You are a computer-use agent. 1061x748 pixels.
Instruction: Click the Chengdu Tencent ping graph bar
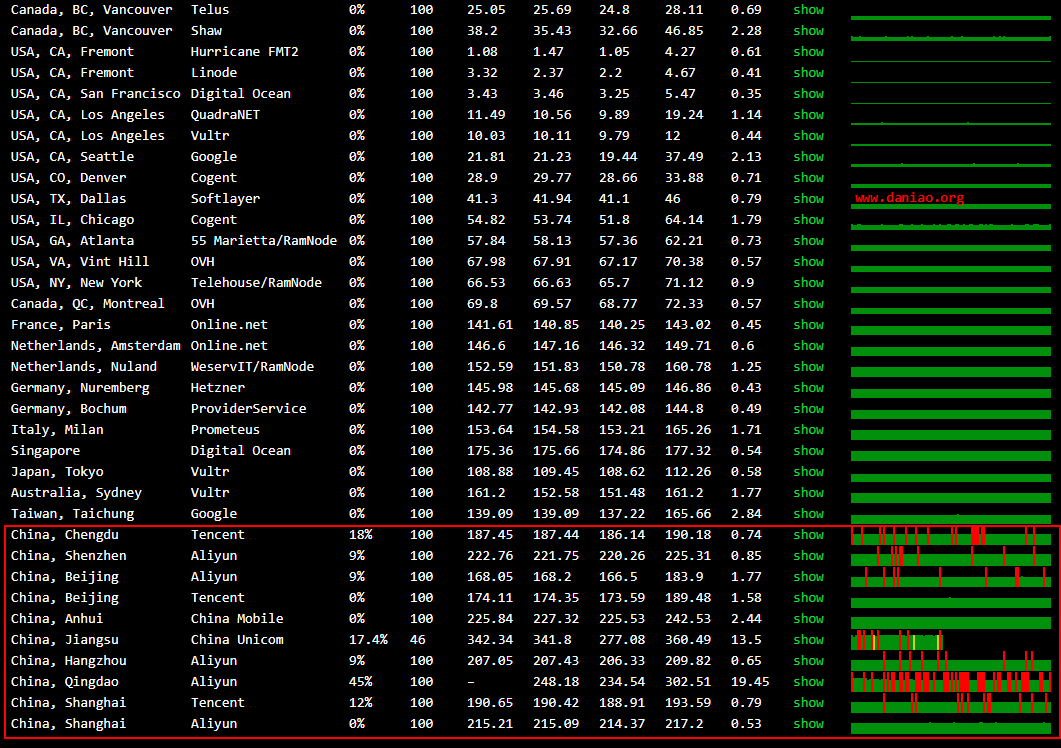pyautogui.click(x=951, y=535)
